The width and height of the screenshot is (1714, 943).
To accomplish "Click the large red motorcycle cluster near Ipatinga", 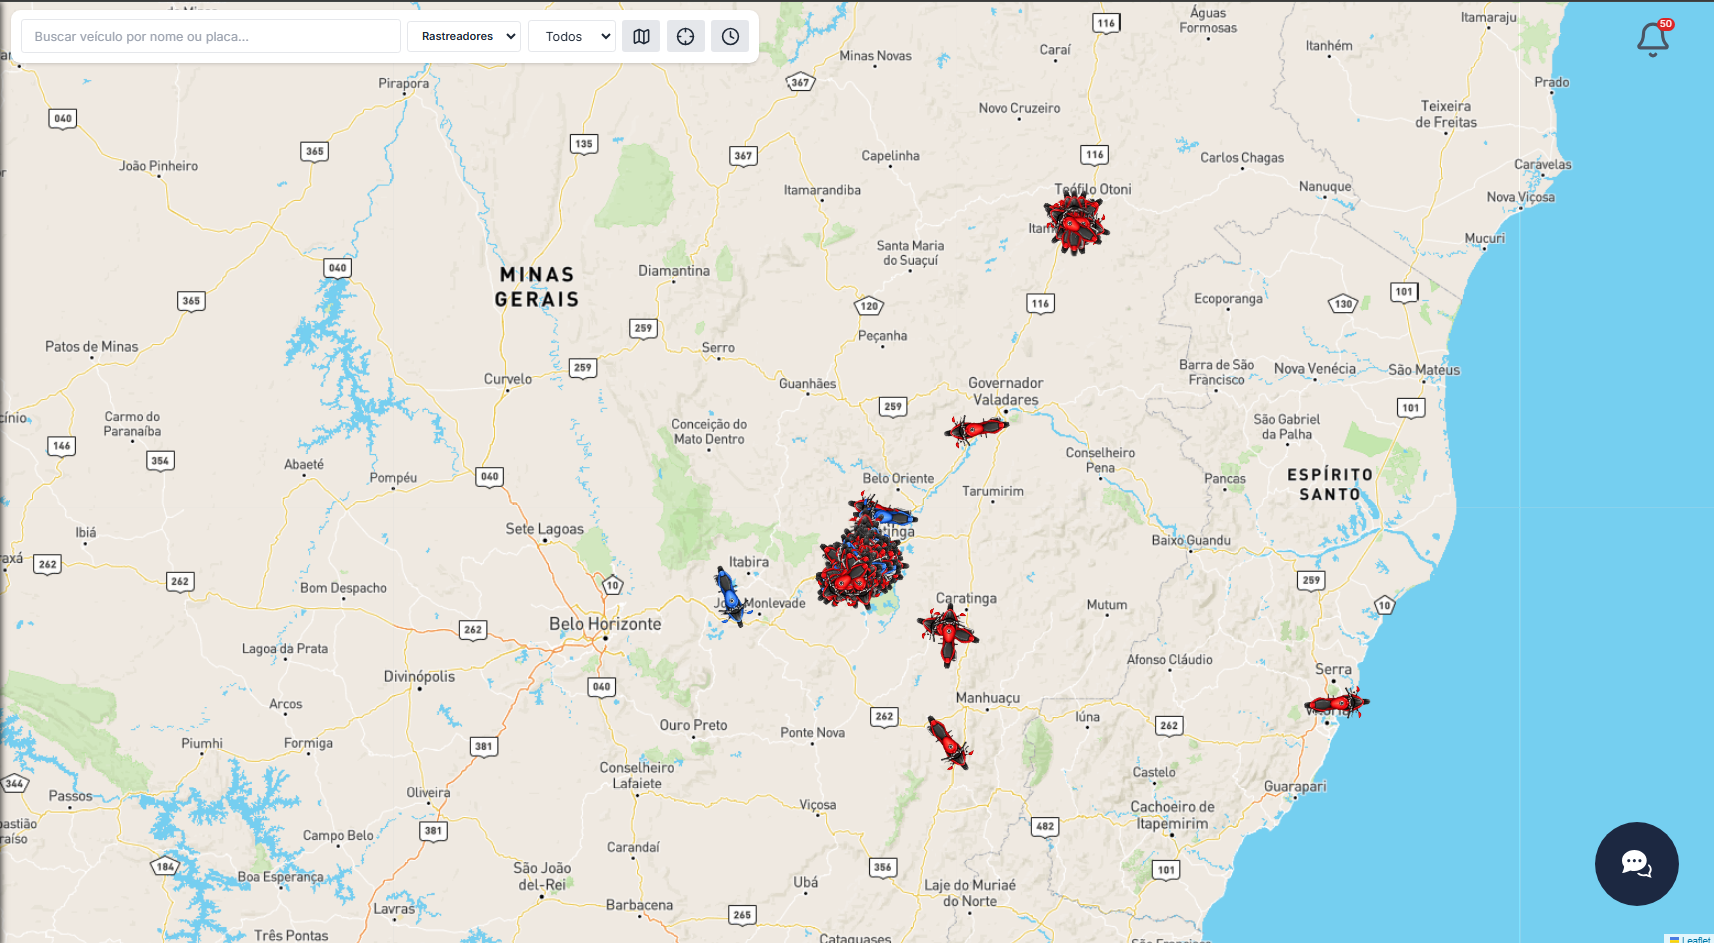I will [860, 570].
